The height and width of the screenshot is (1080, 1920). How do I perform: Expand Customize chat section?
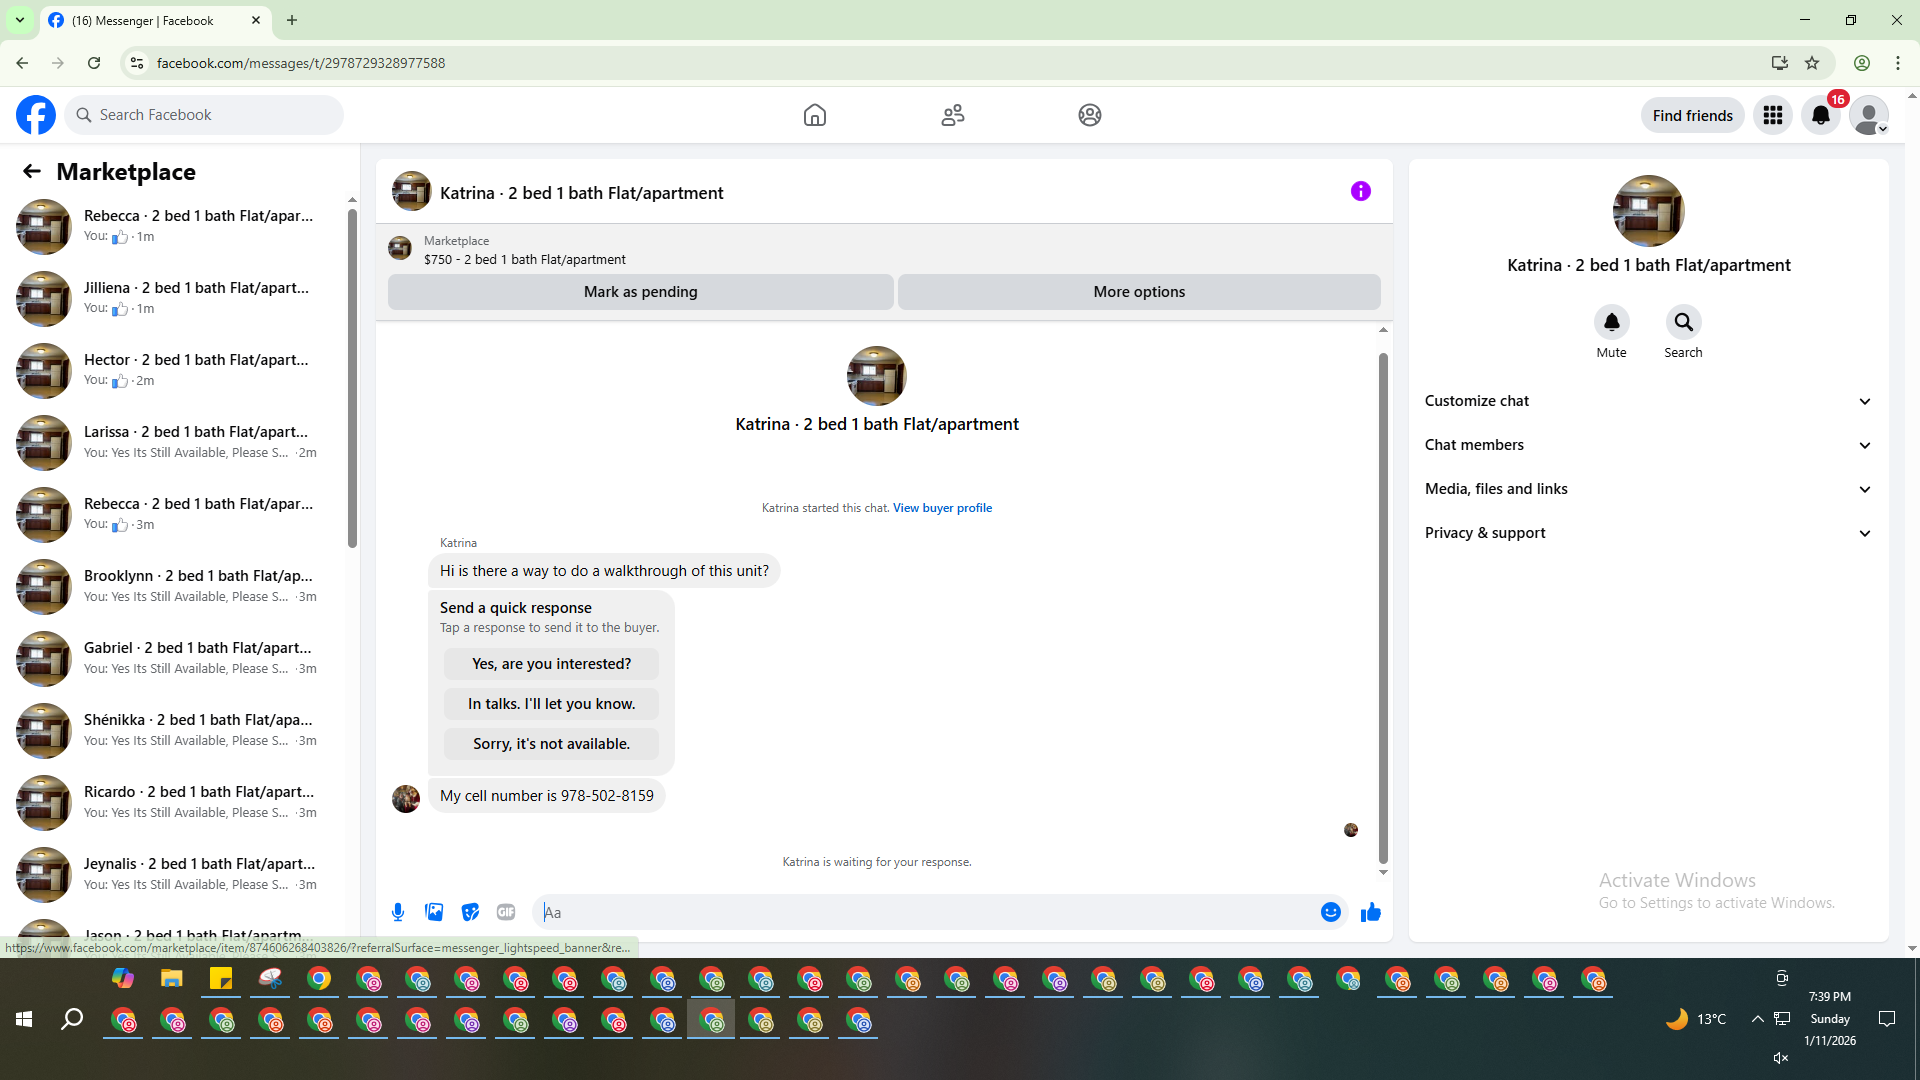click(x=1647, y=401)
